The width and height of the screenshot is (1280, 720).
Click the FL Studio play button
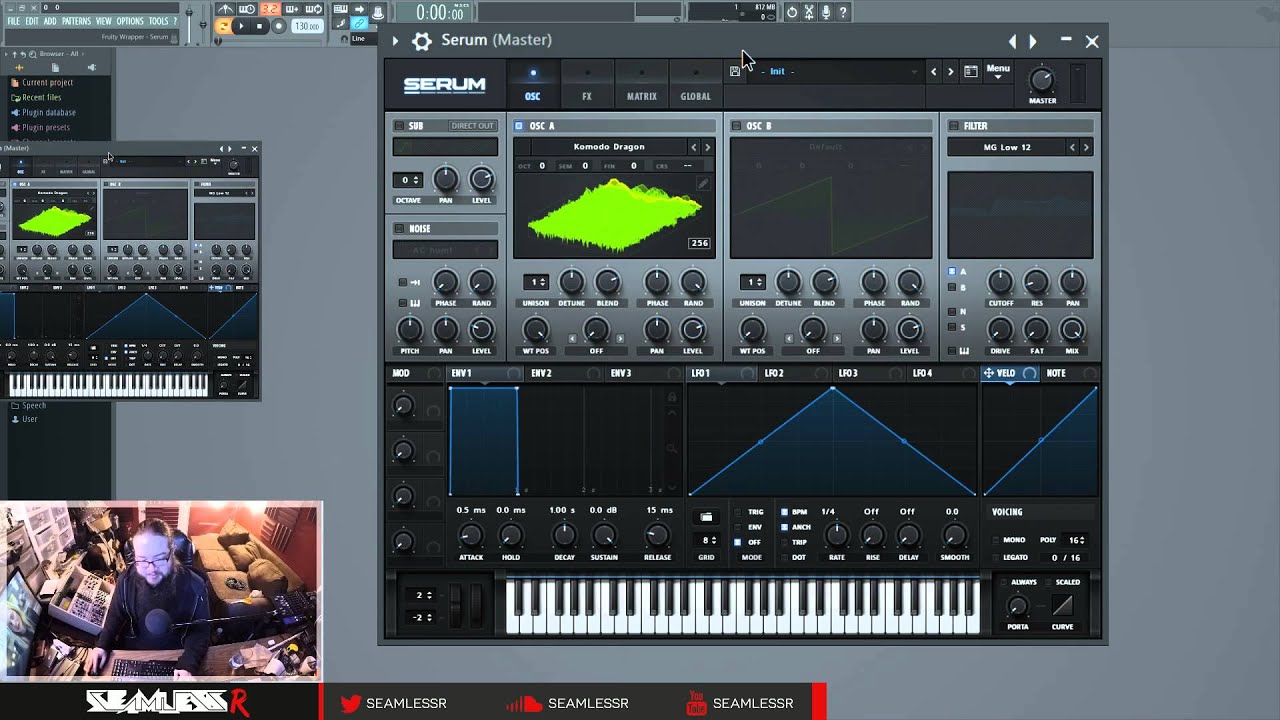240,27
